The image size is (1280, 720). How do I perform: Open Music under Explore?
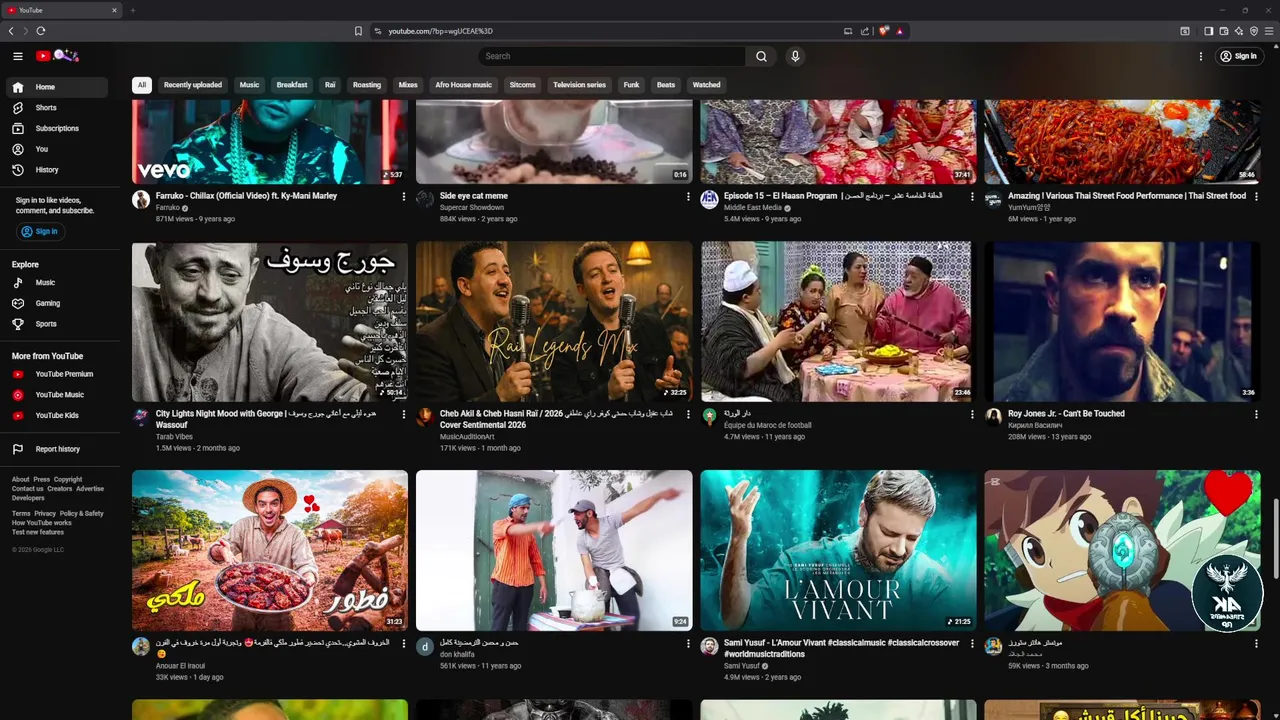pos(57,283)
